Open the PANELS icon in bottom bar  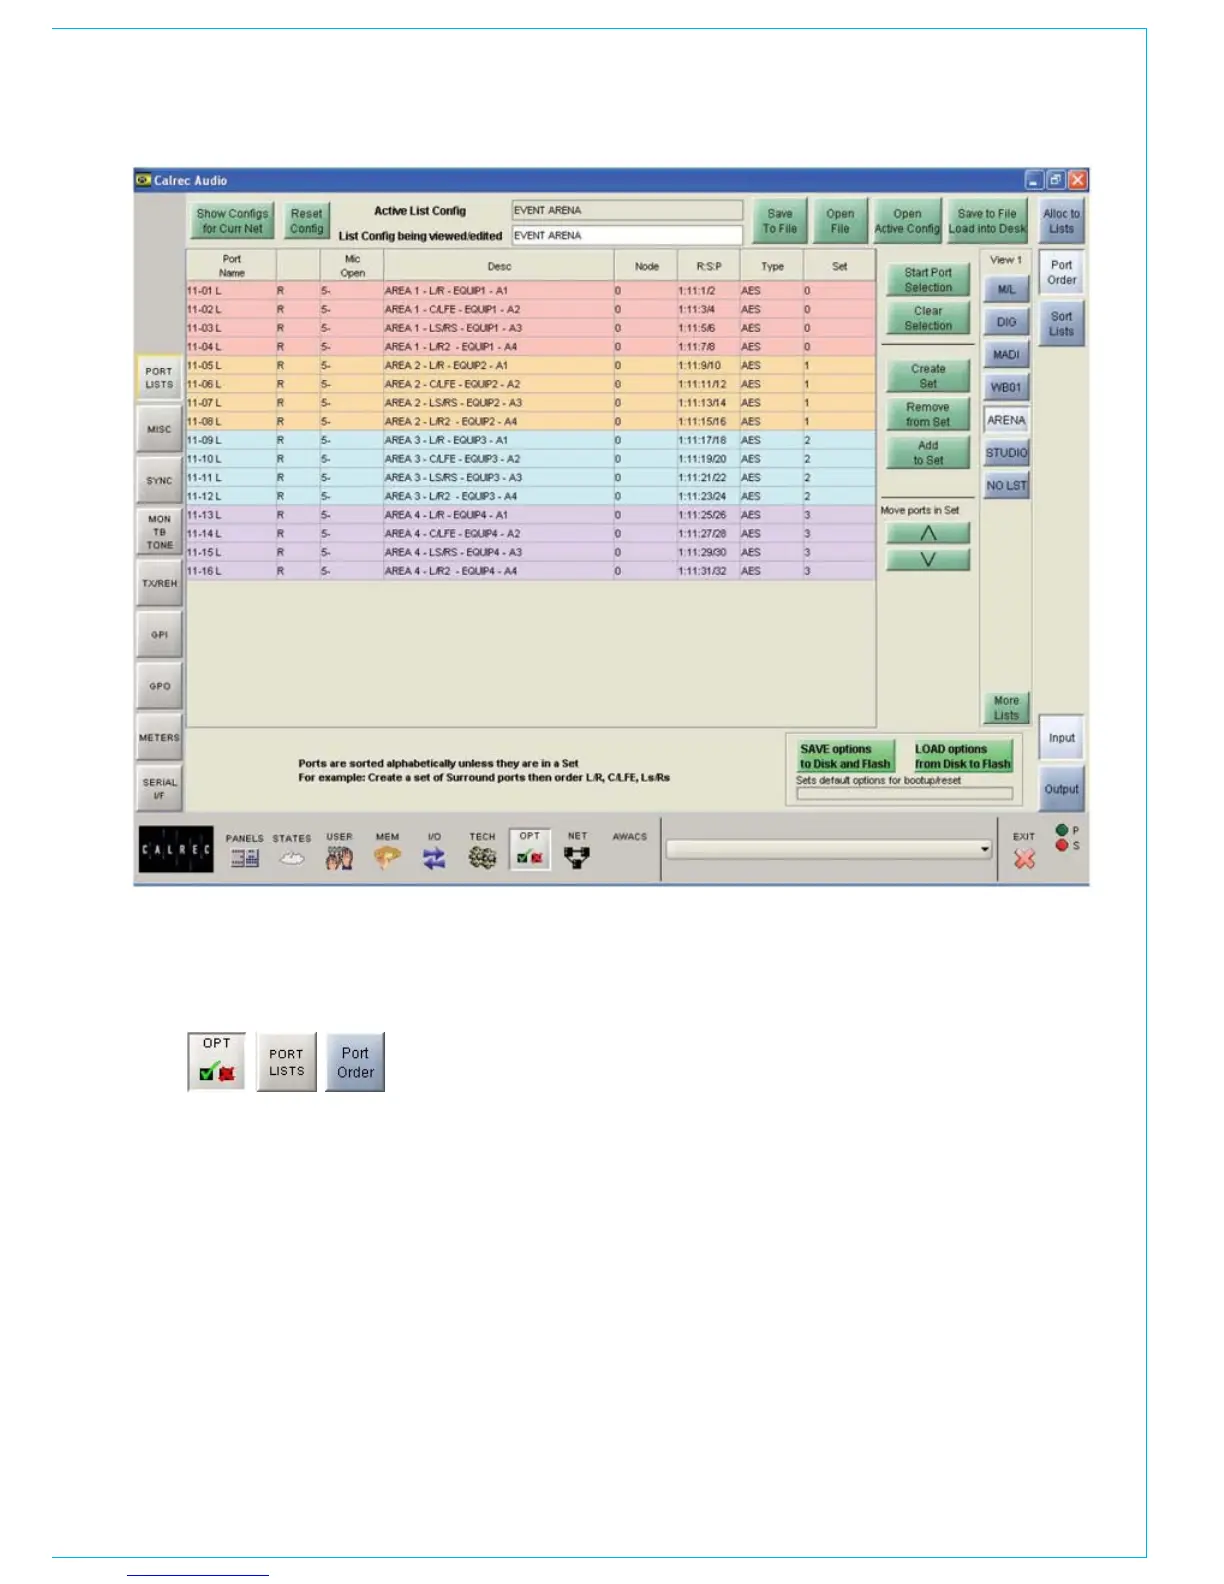[244, 850]
